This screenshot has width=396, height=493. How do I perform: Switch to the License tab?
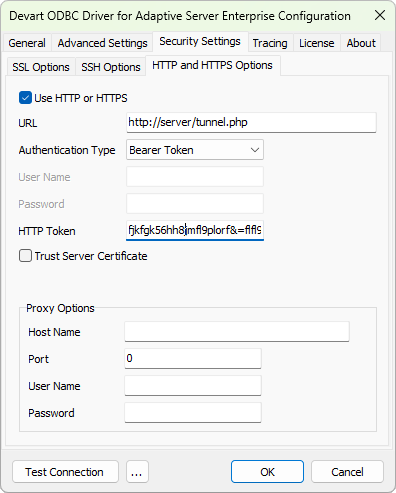[x=317, y=43]
